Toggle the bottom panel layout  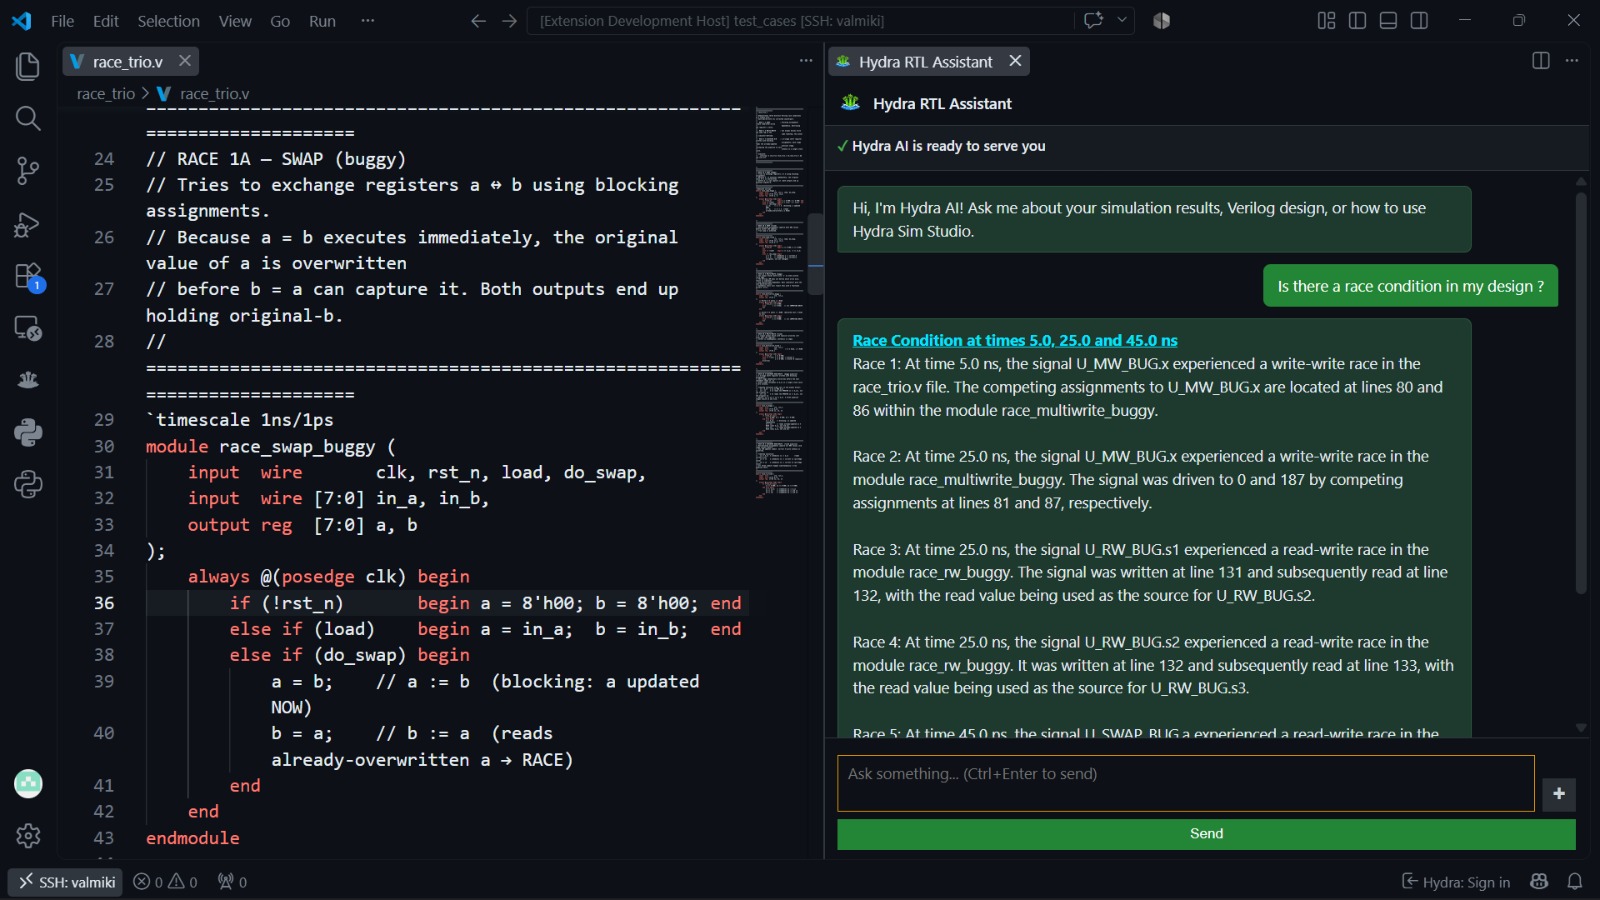pos(1388,20)
